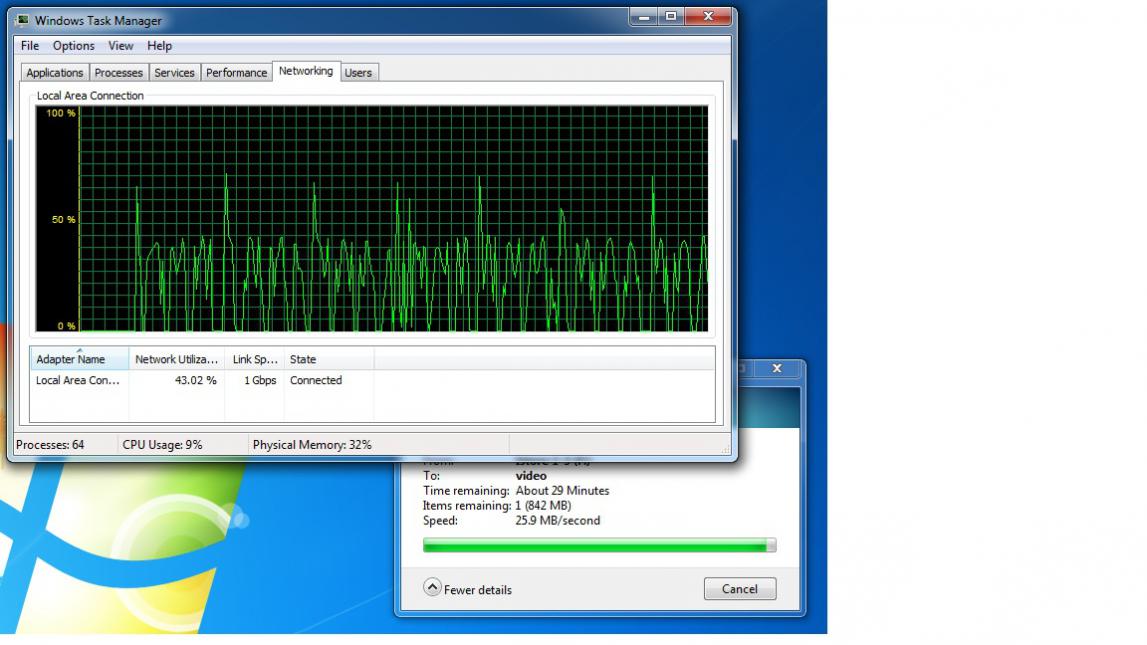This screenshot has width=1147, height=645.
Task: Click the About 29 Minutes time remaining
Action: tap(563, 491)
